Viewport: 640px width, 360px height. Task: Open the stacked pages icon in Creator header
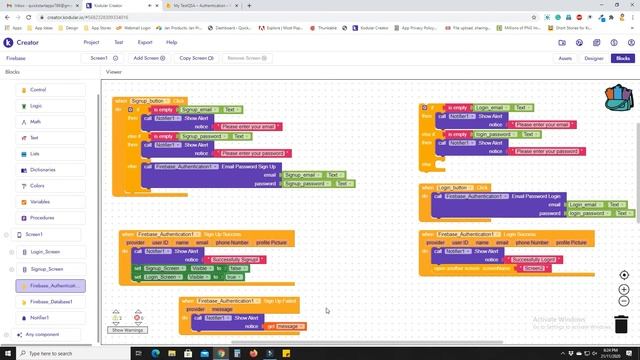tap(596, 42)
